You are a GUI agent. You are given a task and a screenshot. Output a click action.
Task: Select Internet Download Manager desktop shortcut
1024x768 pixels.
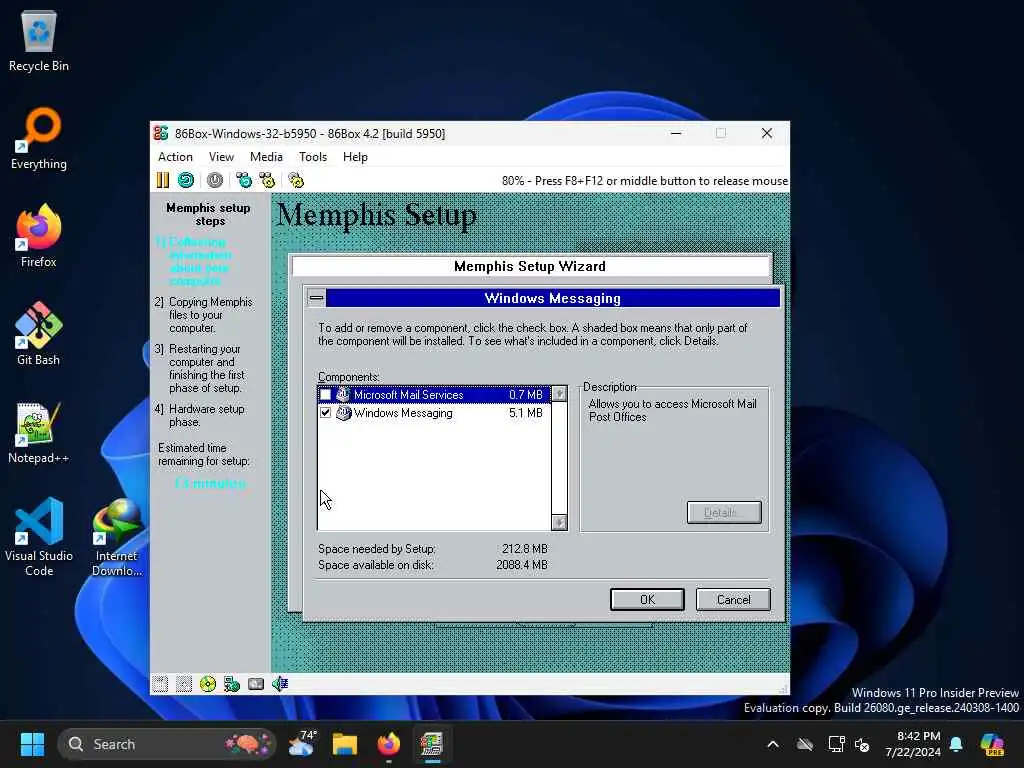117,537
